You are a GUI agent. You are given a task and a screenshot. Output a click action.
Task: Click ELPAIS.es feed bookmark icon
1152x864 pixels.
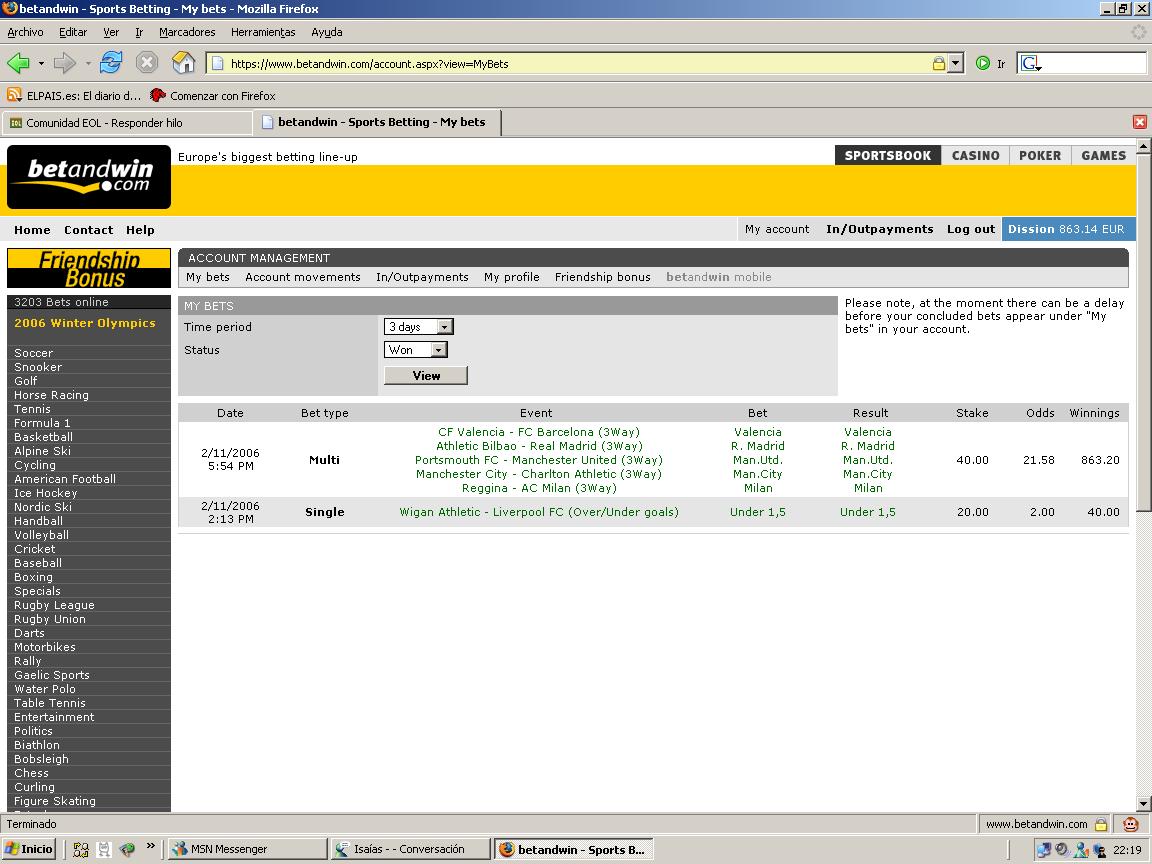point(14,96)
